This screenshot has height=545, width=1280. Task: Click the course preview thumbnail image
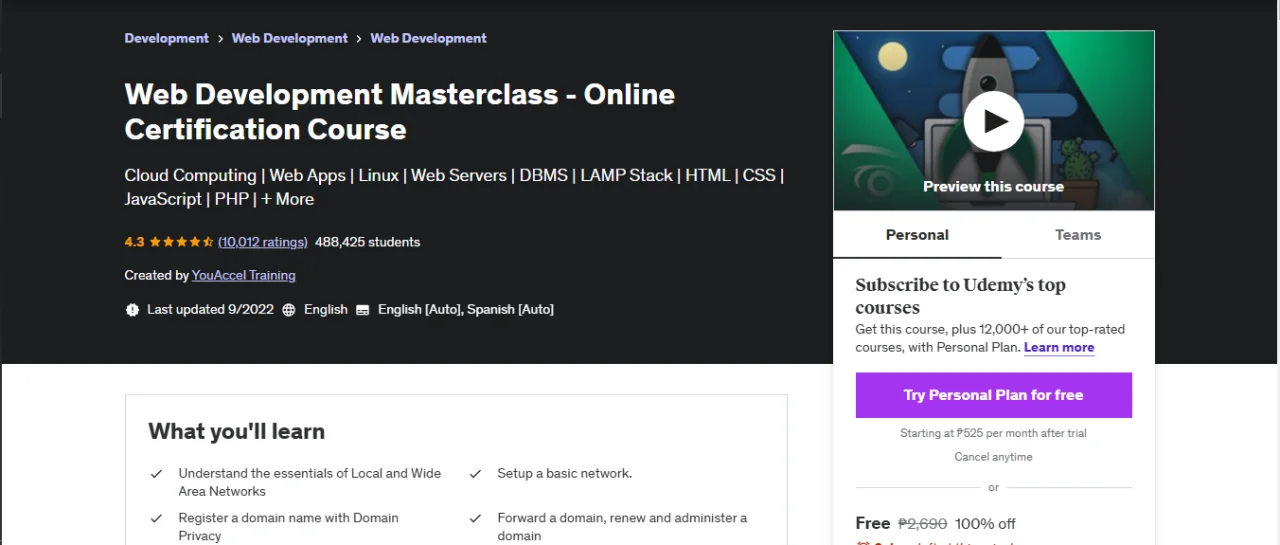tap(994, 121)
